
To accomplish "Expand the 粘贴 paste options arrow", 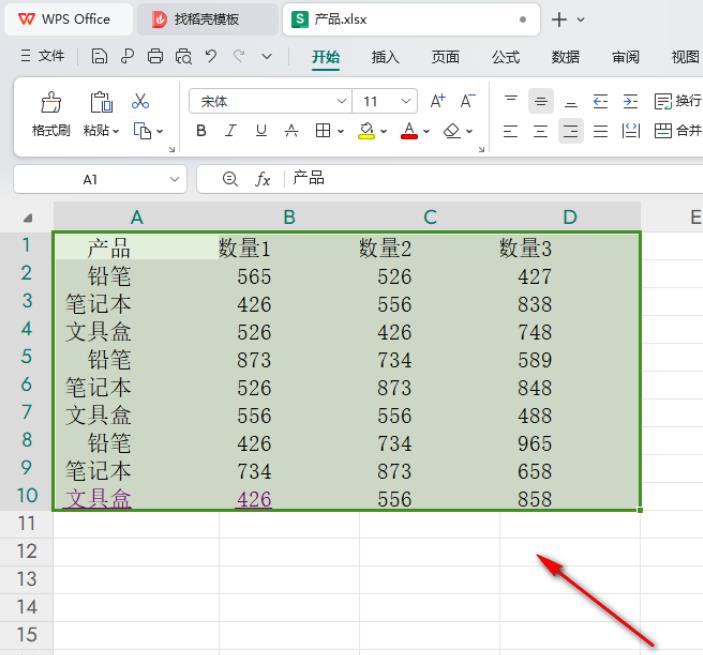I will tap(116, 131).
